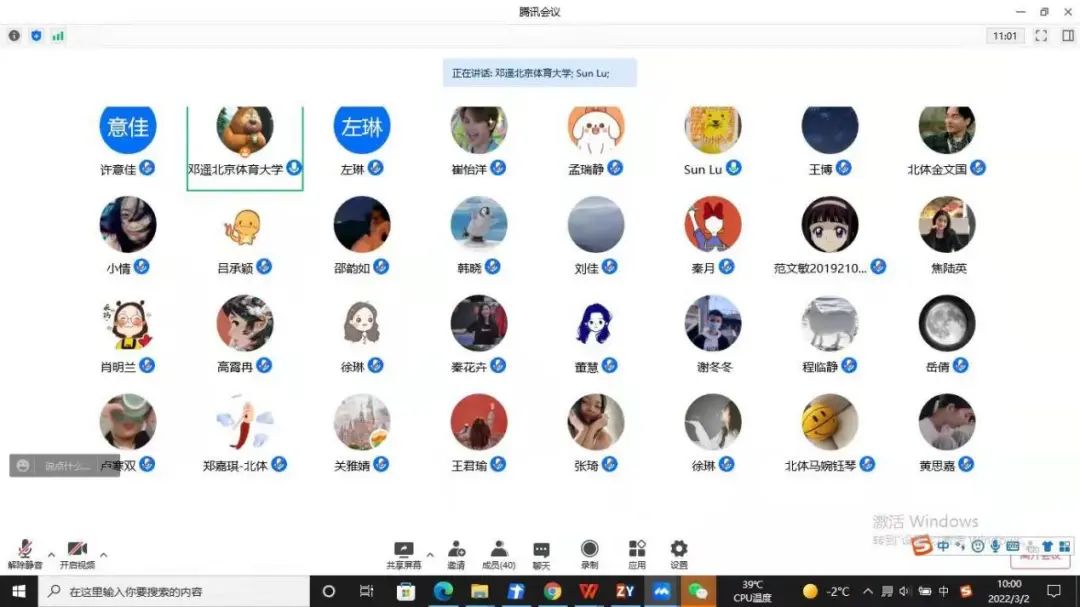Switch view layout icon at top right
The width and height of the screenshot is (1080, 607).
point(1068,36)
